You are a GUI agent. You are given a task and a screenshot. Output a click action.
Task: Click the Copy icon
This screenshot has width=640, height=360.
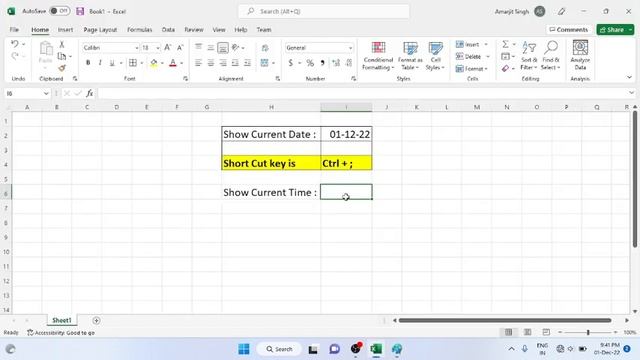62,56
